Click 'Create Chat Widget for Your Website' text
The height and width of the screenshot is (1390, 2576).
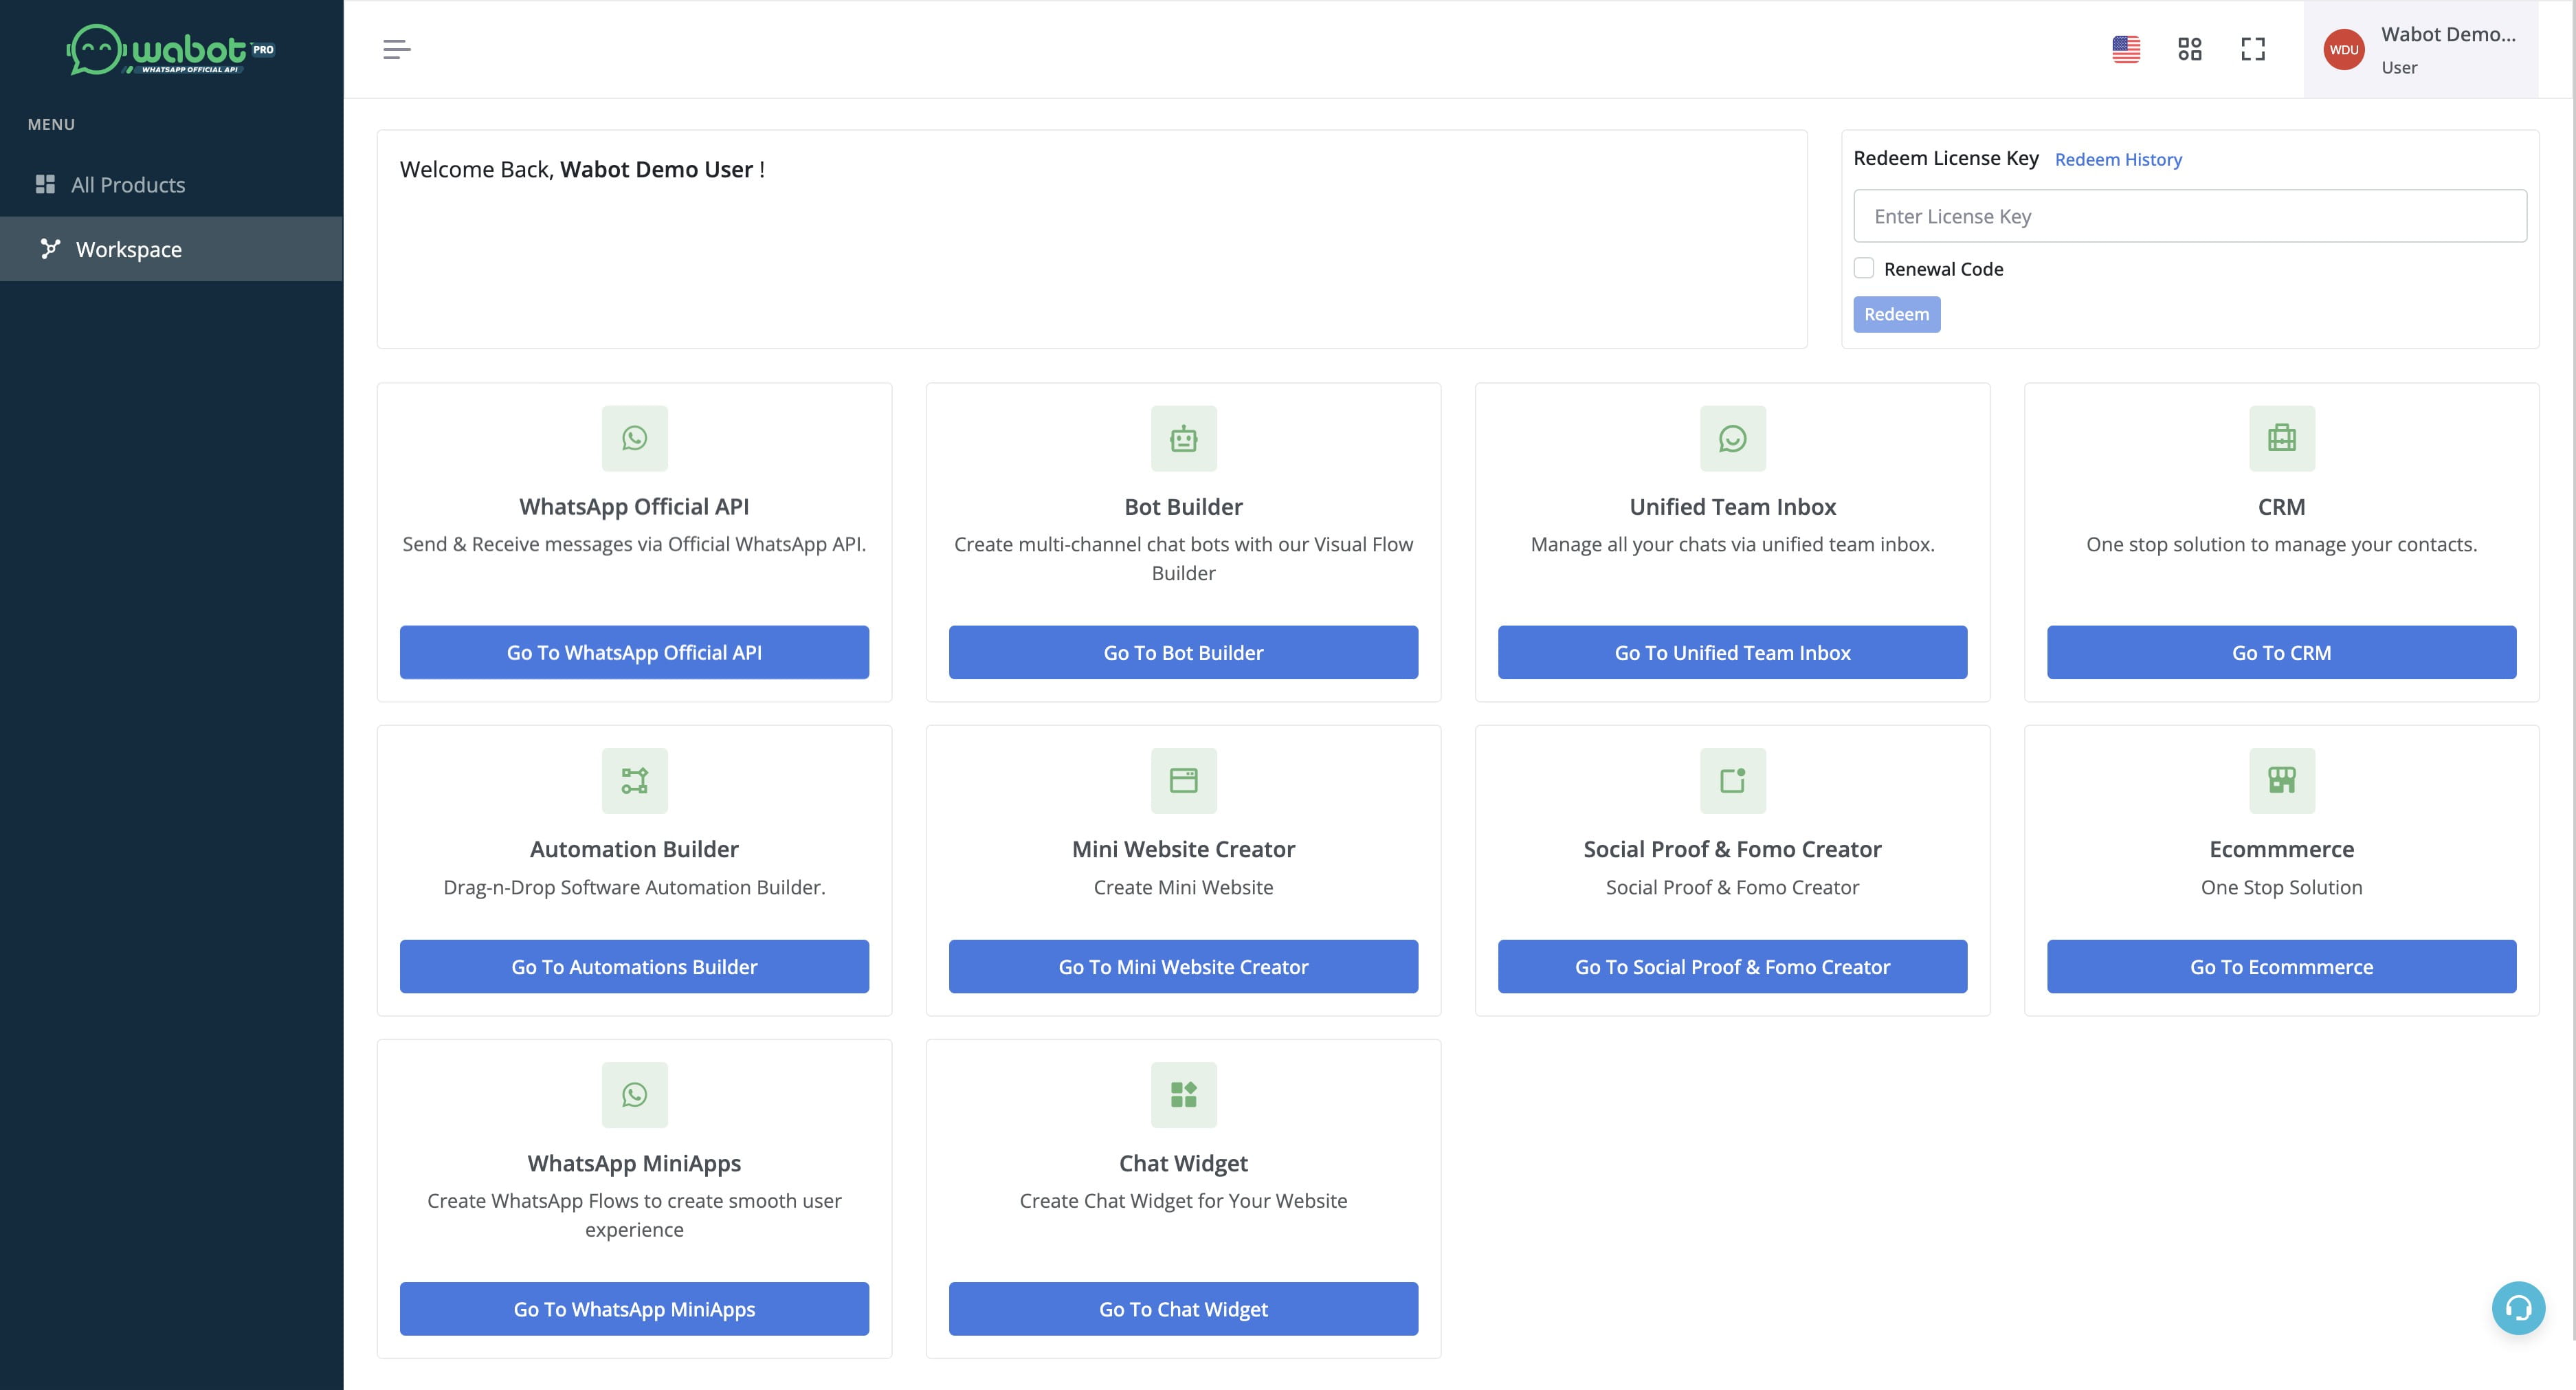1183,1200
